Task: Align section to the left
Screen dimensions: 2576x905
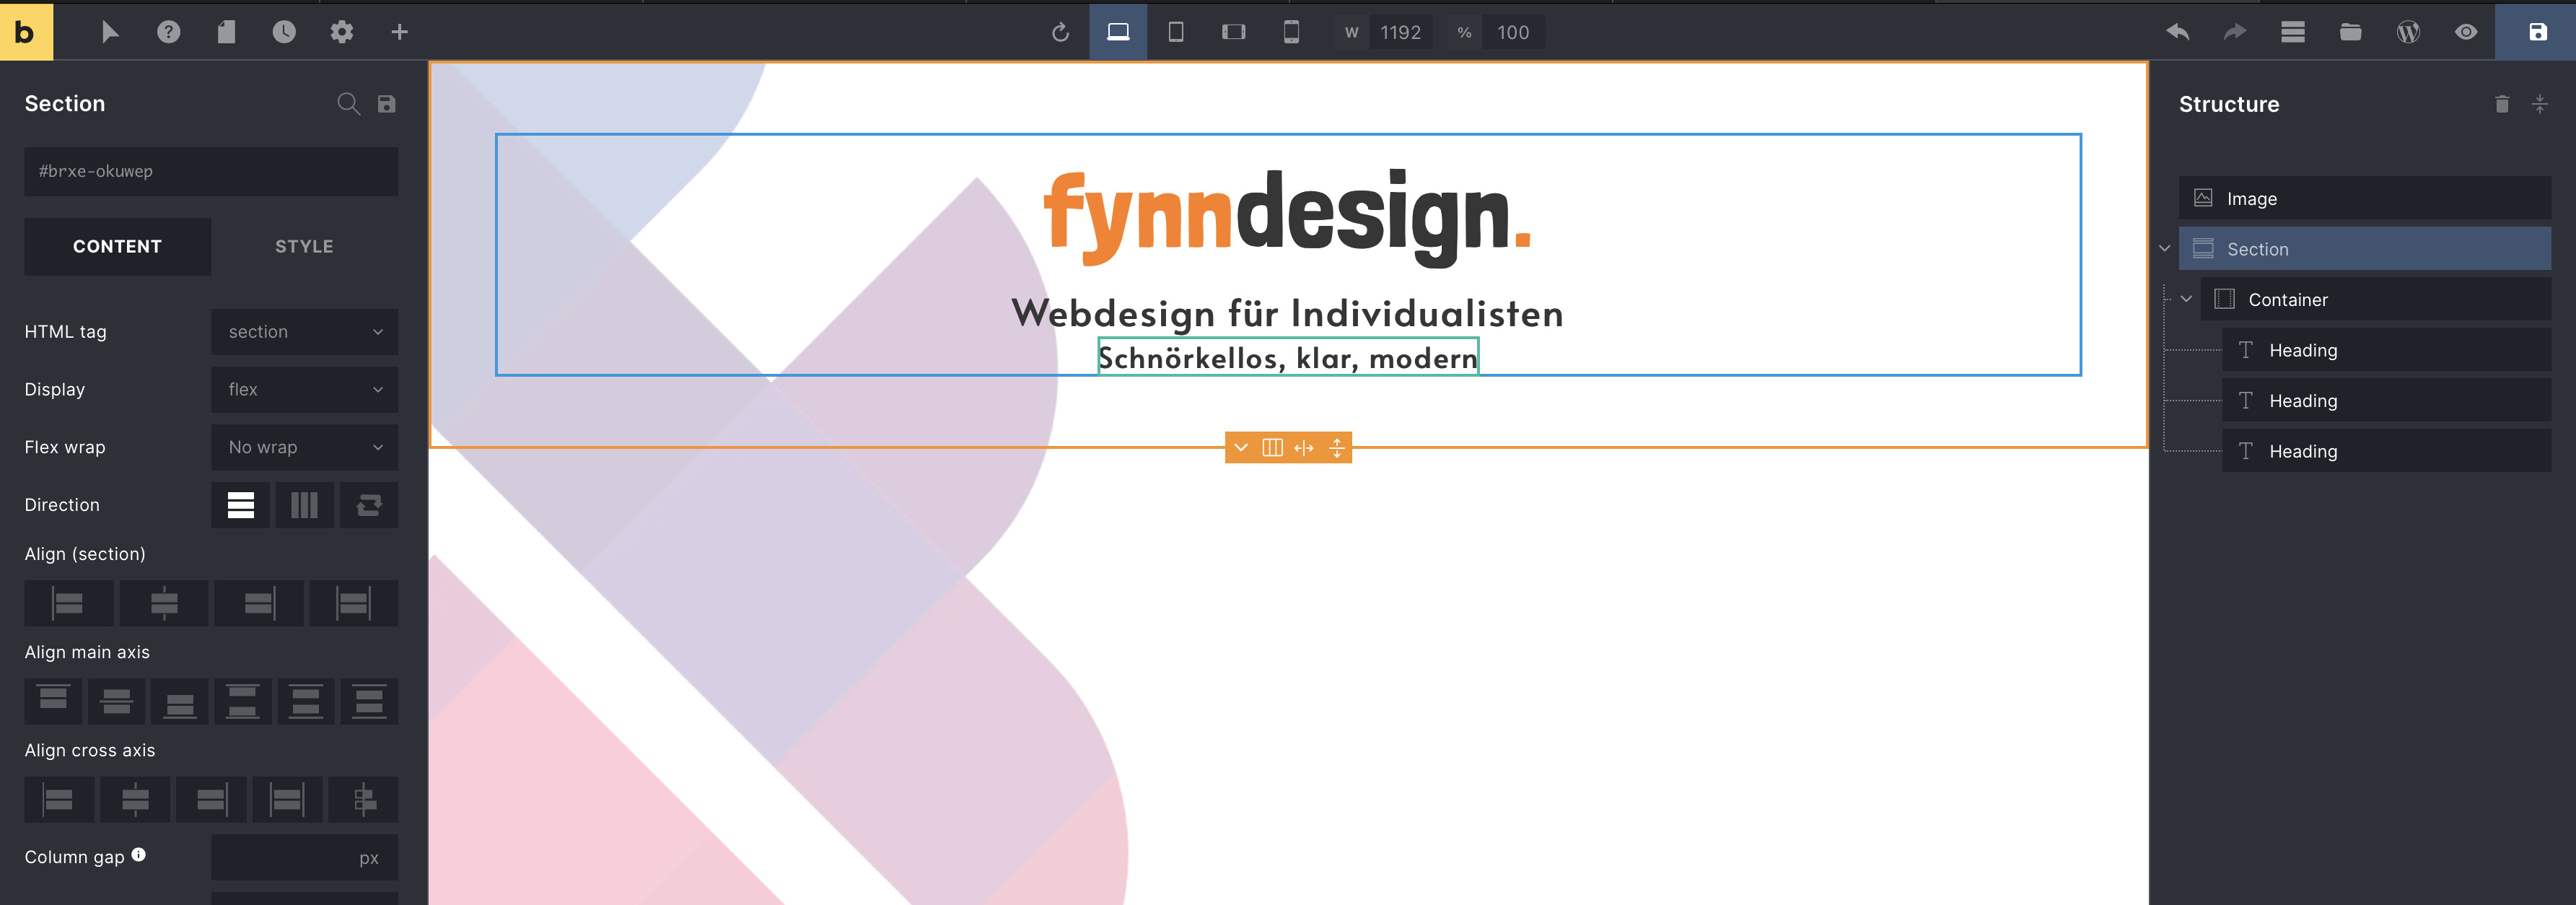Action: pyautogui.click(x=69, y=603)
